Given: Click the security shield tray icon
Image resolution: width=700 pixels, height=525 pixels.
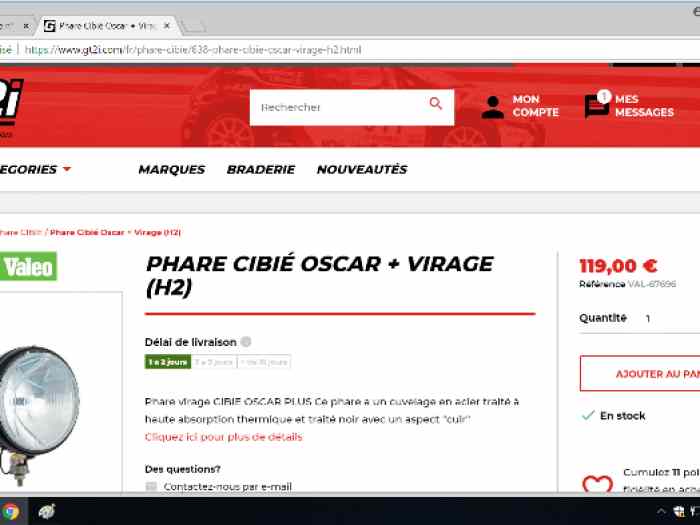Looking at the screenshot, I should (679, 512).
